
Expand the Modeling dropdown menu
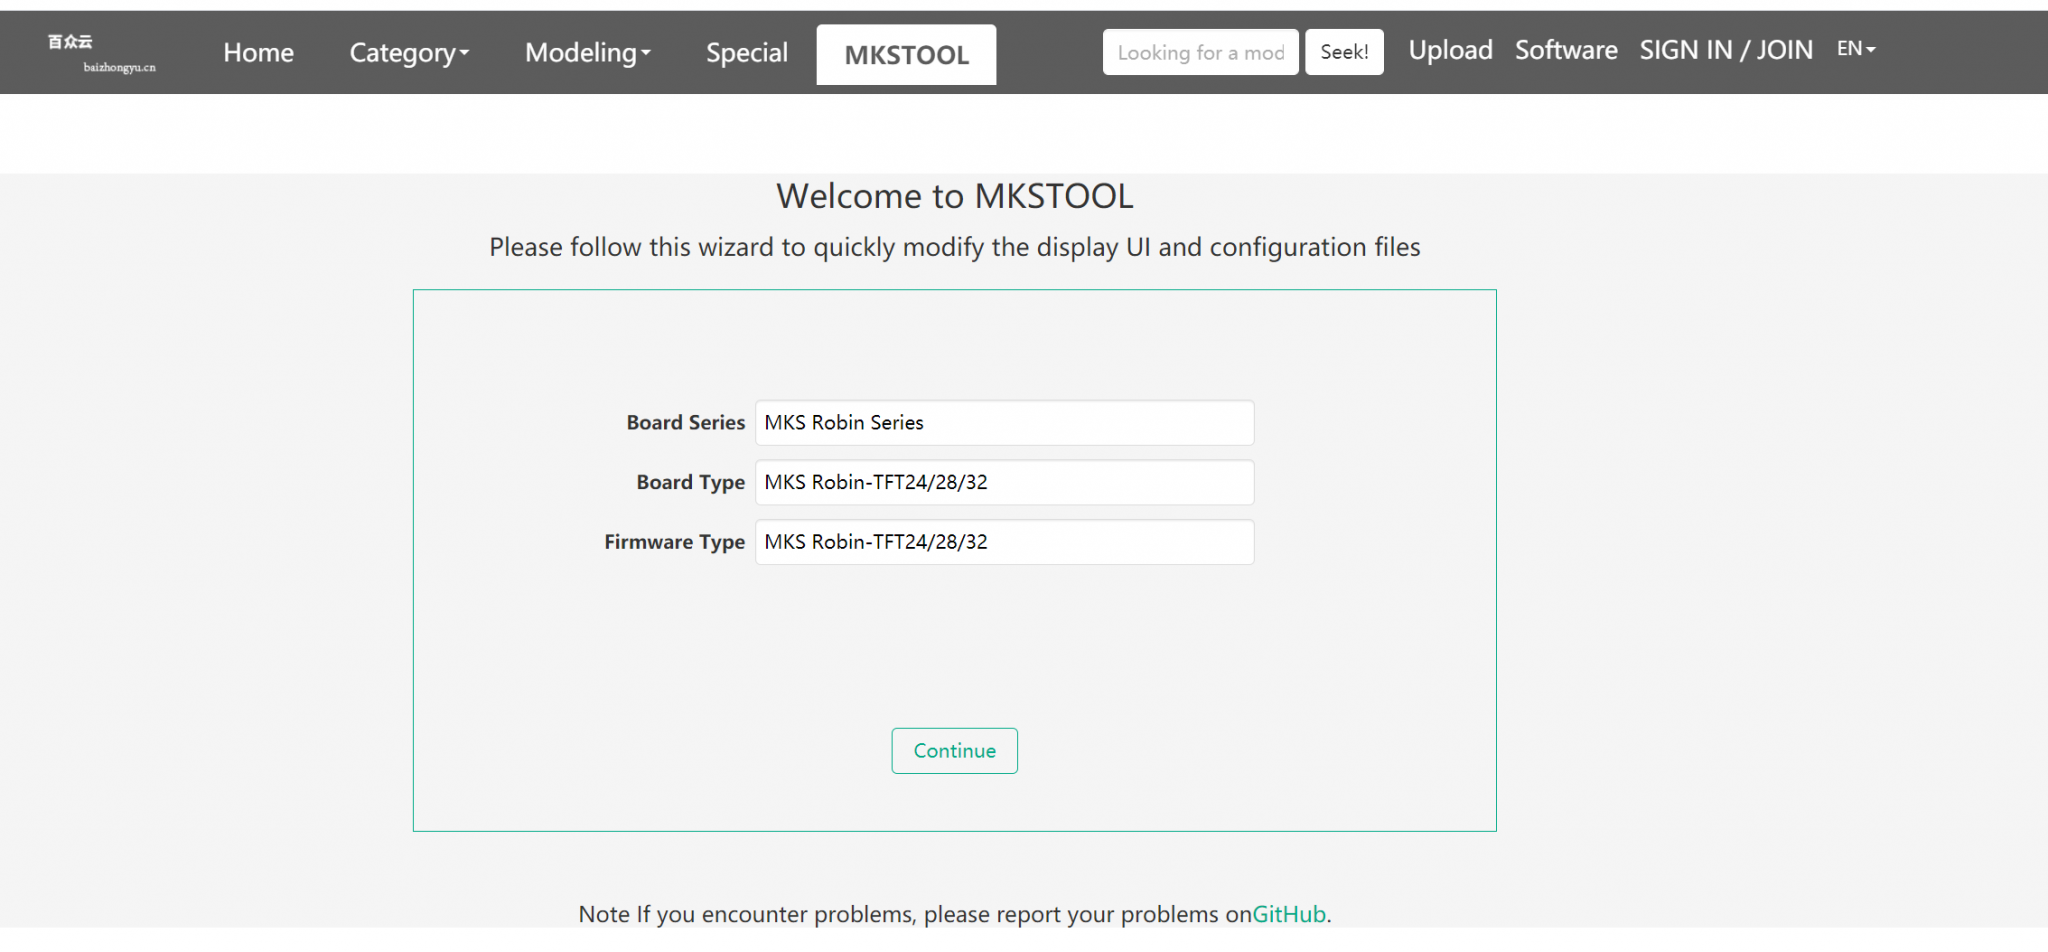tap(588, 53)
